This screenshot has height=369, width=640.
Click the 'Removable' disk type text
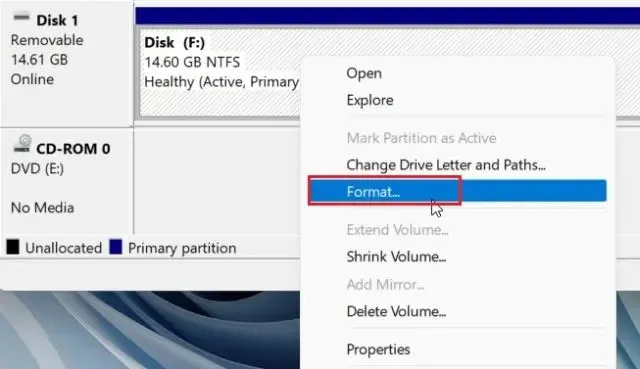click(47, 40)
